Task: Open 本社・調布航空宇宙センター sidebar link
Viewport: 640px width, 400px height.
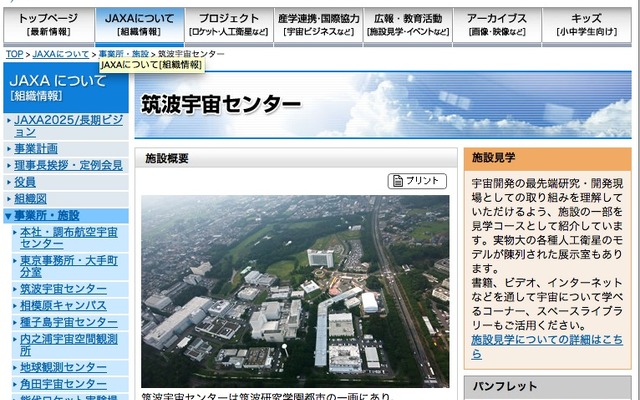Action: [x=69, y=238]
